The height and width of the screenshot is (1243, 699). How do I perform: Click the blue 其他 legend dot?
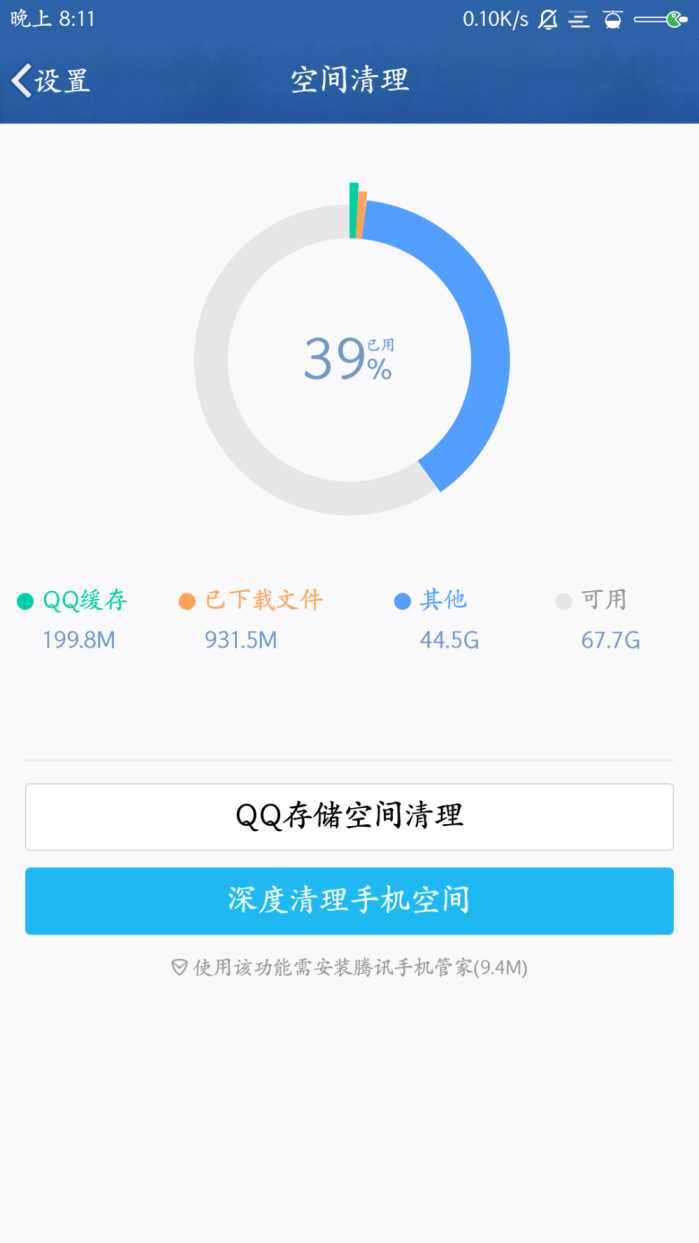coord(403,600)
